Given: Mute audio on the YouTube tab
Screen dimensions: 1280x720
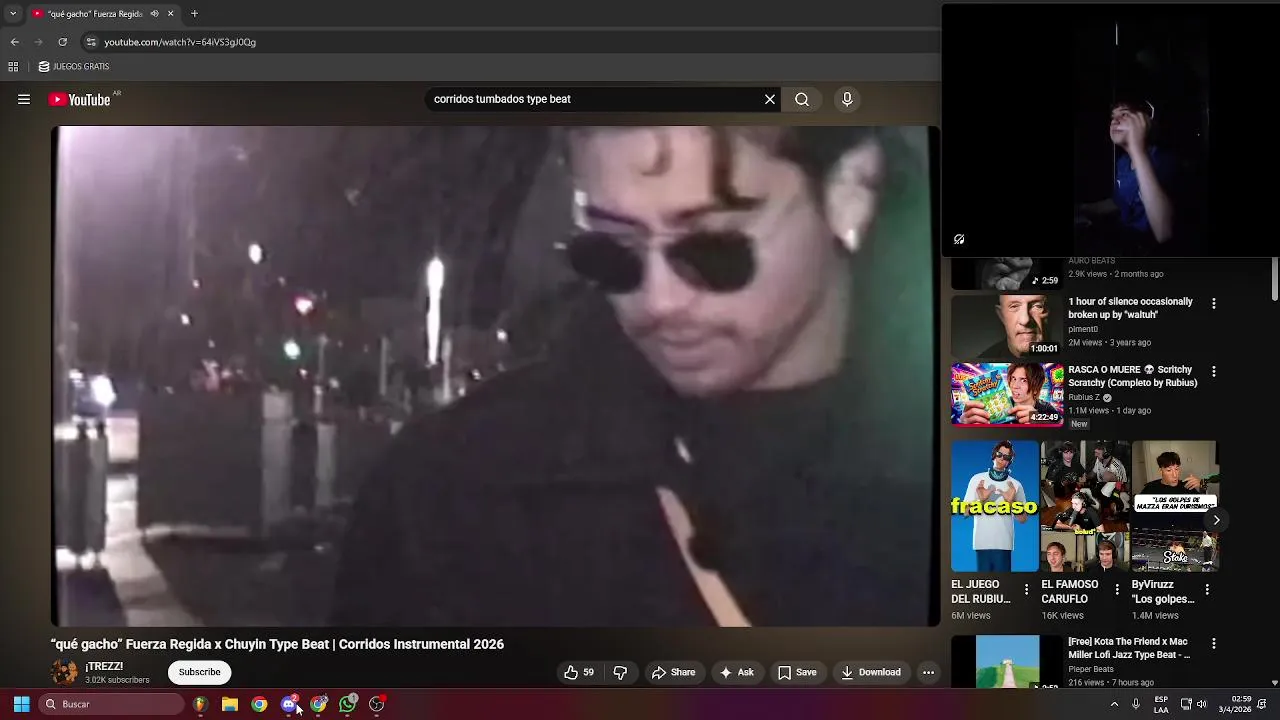Looking at the screenshot, I should pyautogui.click(x=154, y=14).
